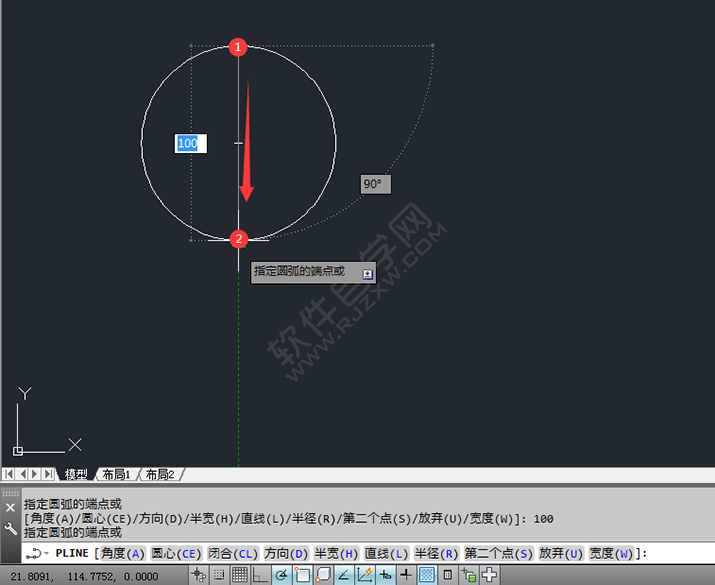
Task: Choose 方向(D) command option
Action: (286, 554)
